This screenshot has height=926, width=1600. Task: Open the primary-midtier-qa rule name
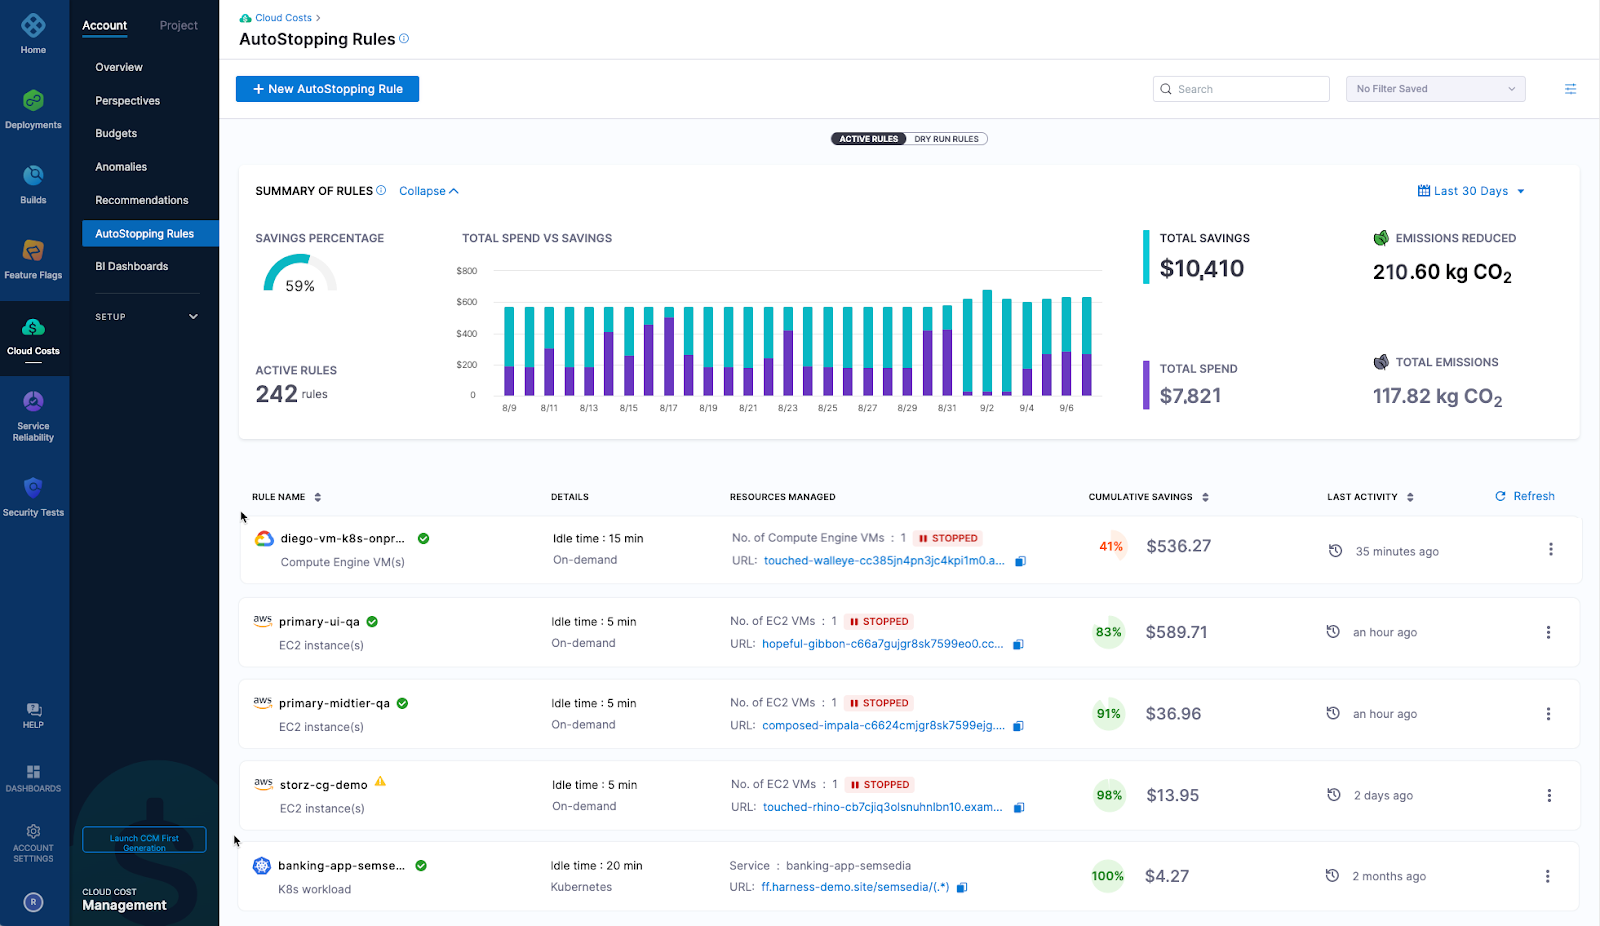tap(334, 703)
